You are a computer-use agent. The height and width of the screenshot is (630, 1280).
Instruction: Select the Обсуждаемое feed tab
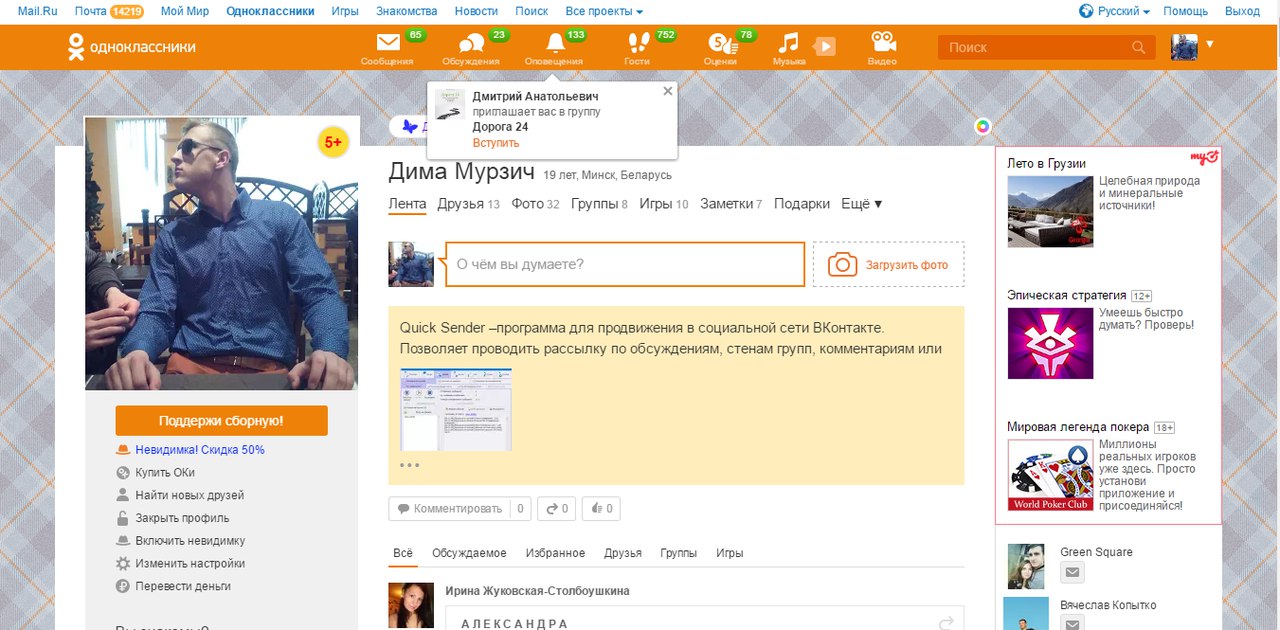469,553
